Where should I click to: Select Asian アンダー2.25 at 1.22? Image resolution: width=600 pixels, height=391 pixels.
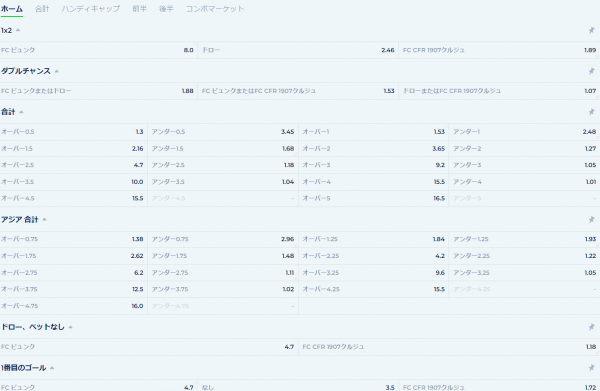click(x=525, y=256)
